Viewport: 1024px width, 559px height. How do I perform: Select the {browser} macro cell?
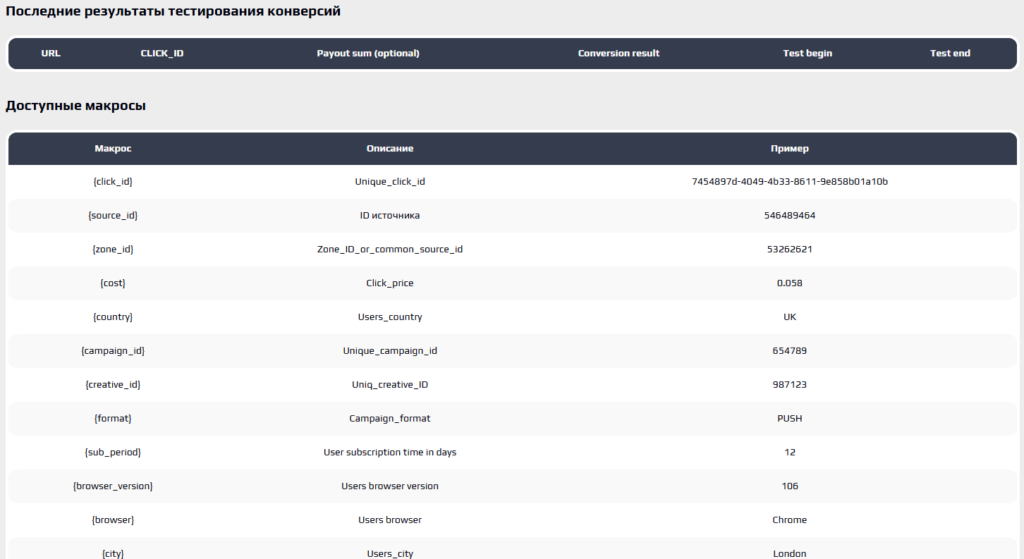[x=113, y=520]
